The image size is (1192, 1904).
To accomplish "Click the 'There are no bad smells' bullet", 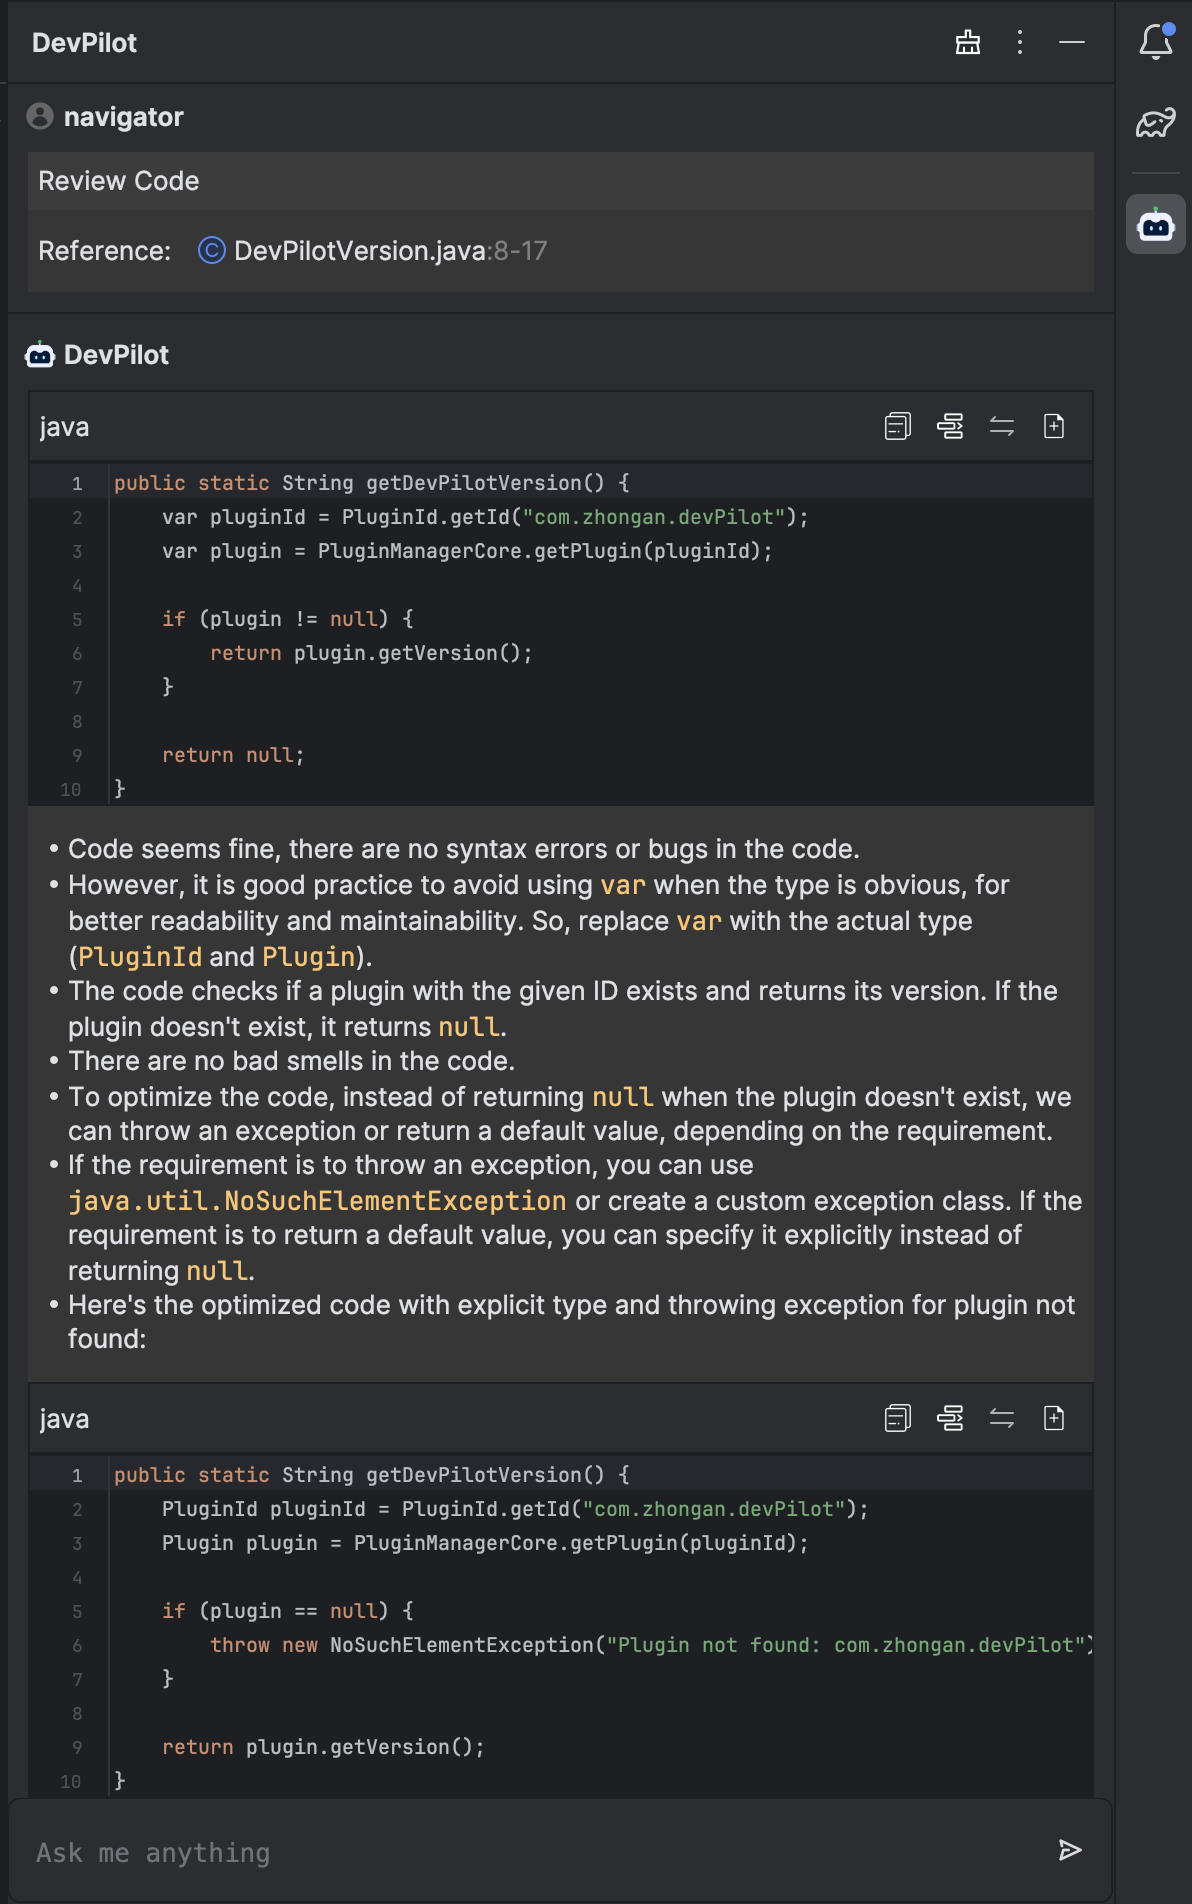I will (x=291, y=1061).
